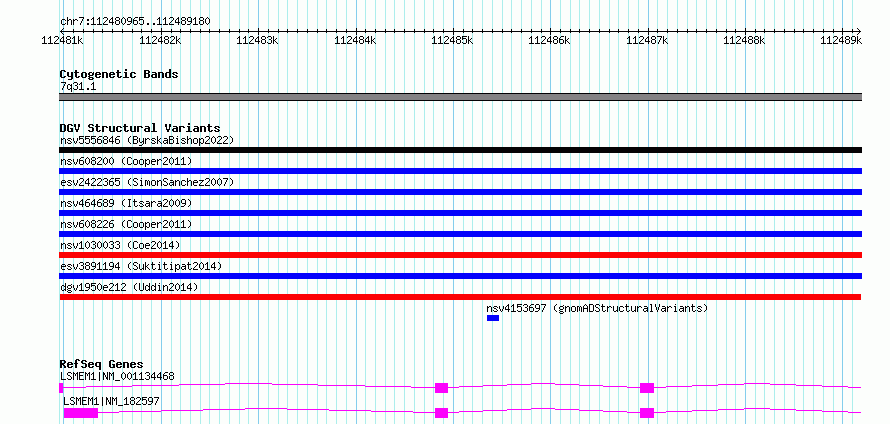The height and width of the screenshot is (424, 890).
Task: Open the esv2422365 (SimonSanchez2007) label
Action: click(147, 182)
